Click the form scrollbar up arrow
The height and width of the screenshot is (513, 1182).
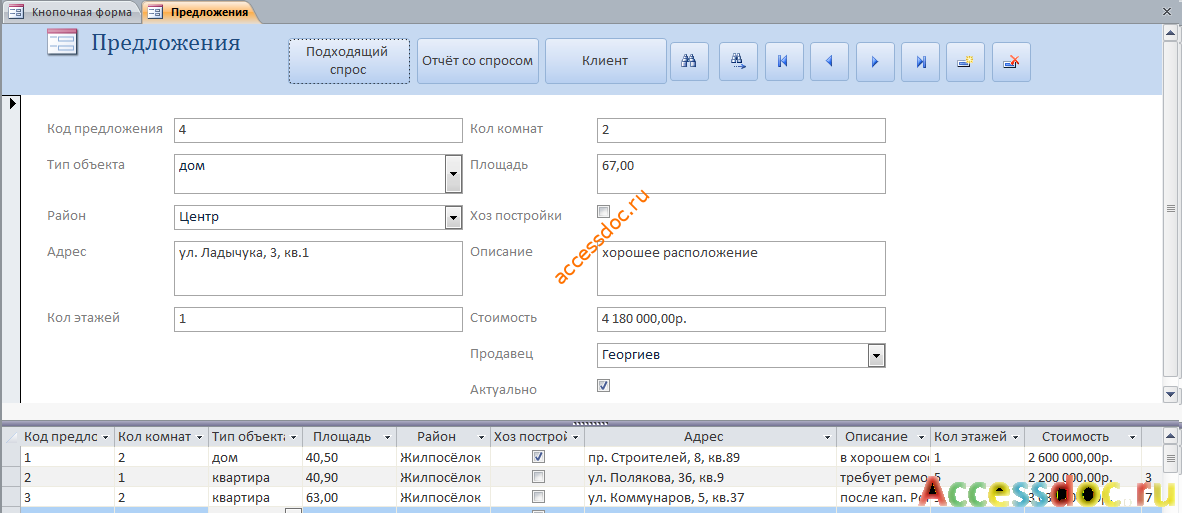pos(1170,32)
